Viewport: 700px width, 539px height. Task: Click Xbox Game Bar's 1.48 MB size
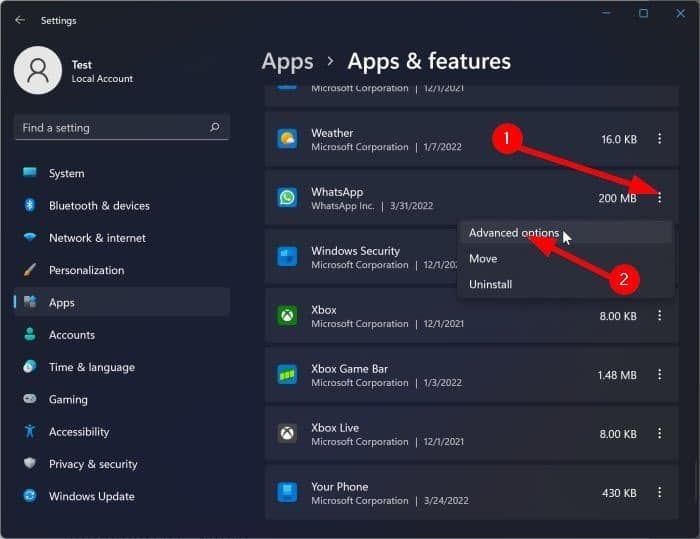coord(617,375)
